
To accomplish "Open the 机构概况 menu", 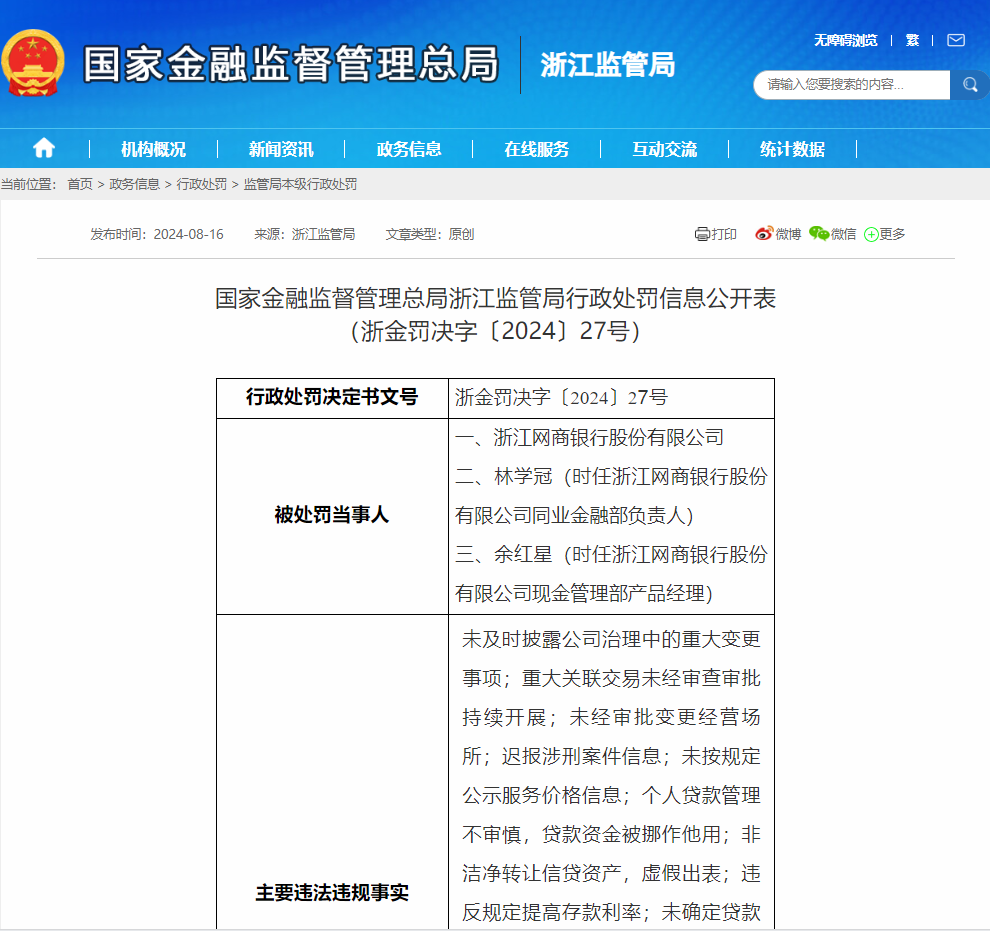I will [x=153, y=149].
